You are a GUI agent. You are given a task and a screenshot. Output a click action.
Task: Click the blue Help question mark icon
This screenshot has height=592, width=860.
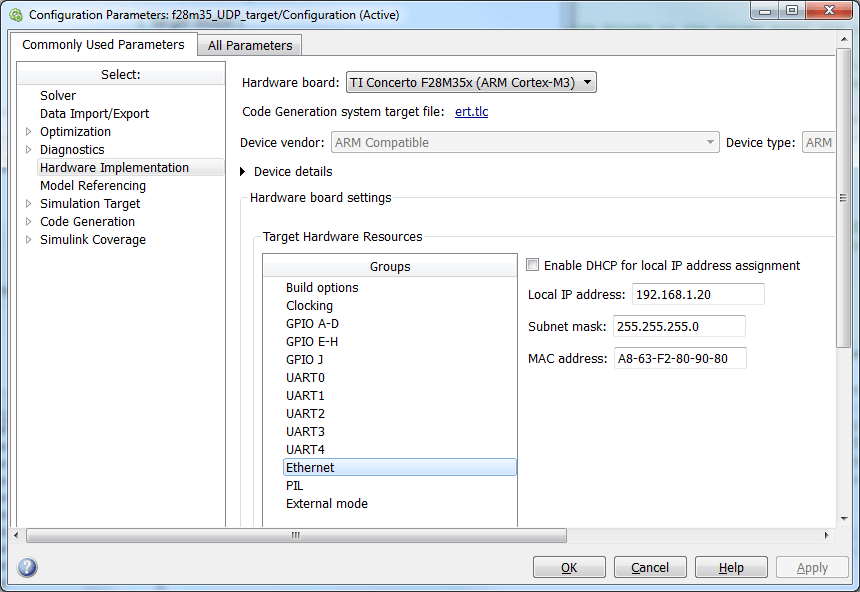[x=27, y=567]
